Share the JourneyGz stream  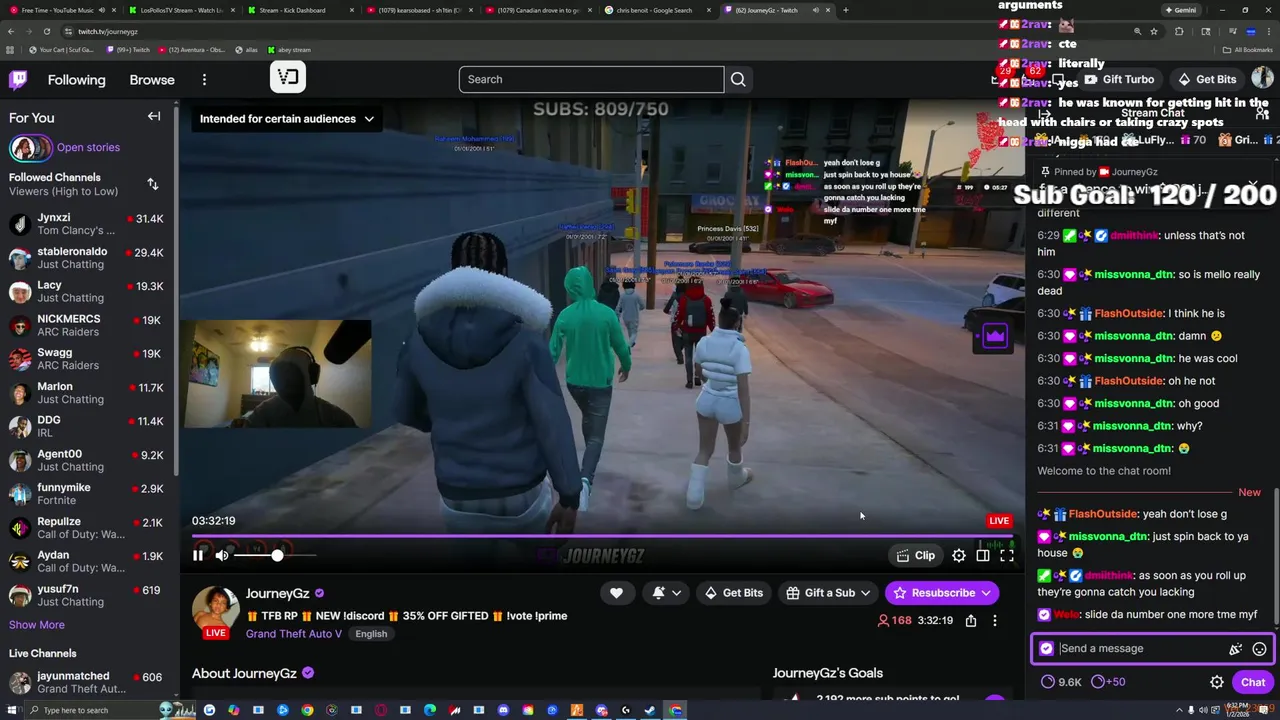coord(971,621)
